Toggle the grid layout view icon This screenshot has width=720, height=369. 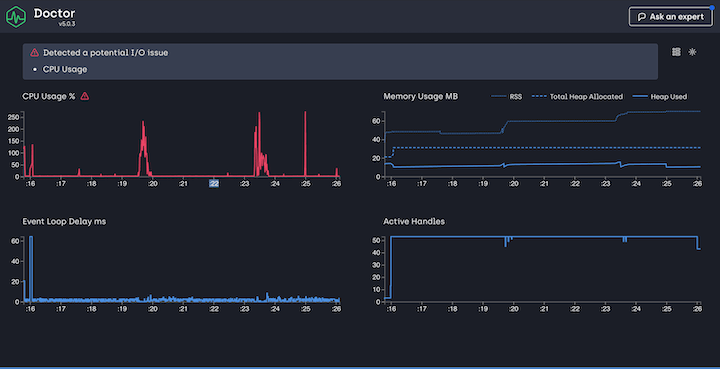(x=676, y=52)
